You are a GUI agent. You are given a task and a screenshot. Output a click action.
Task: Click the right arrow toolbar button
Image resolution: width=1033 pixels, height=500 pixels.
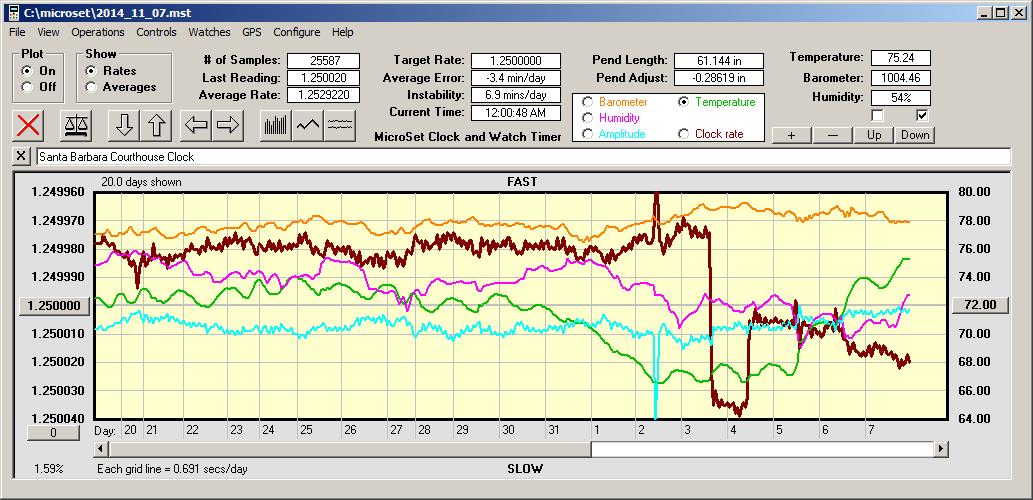click(228, 125)
